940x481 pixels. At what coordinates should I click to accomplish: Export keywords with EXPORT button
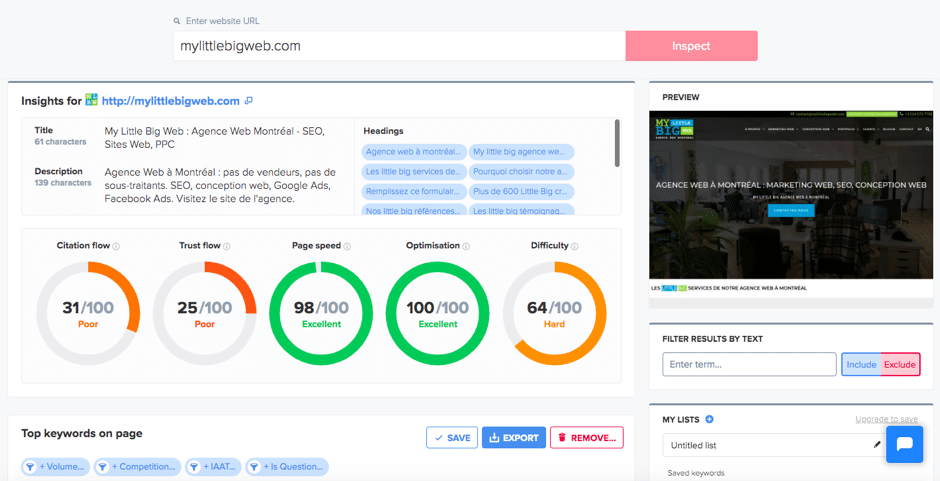514,438
